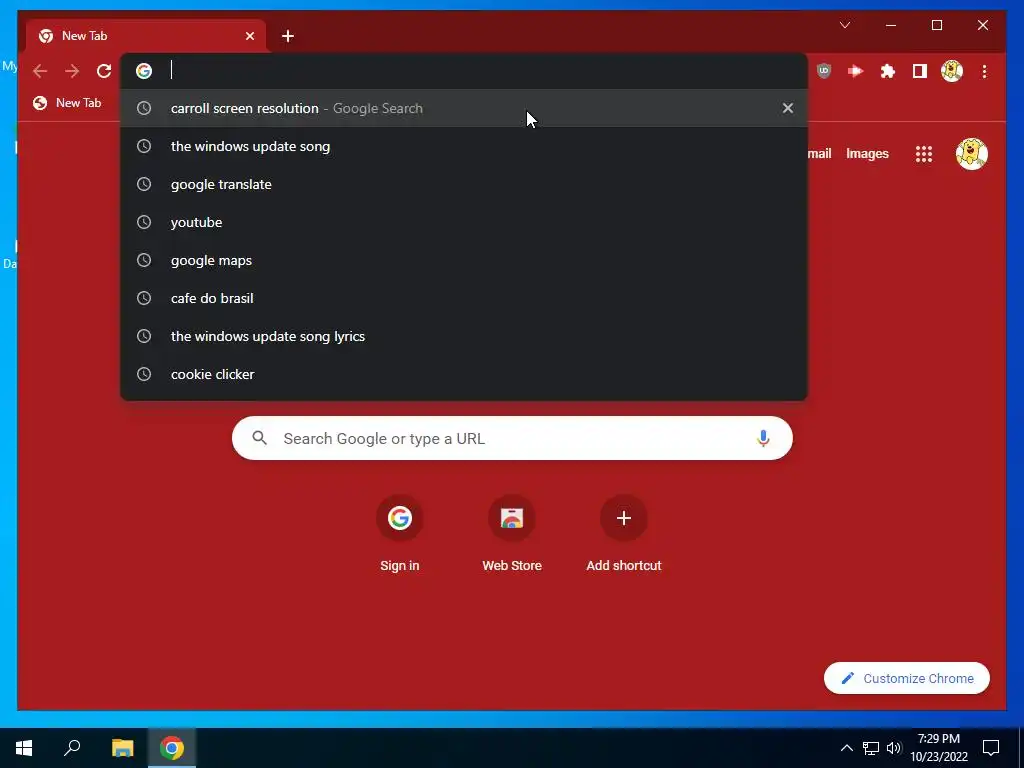Click the Google icon in the address bar

(144, 71)
